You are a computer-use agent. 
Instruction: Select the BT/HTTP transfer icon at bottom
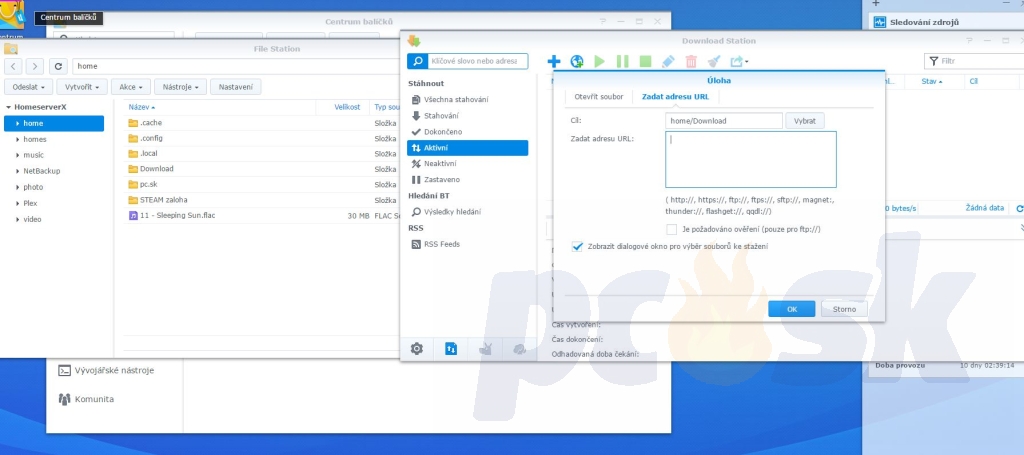[451, 349]
